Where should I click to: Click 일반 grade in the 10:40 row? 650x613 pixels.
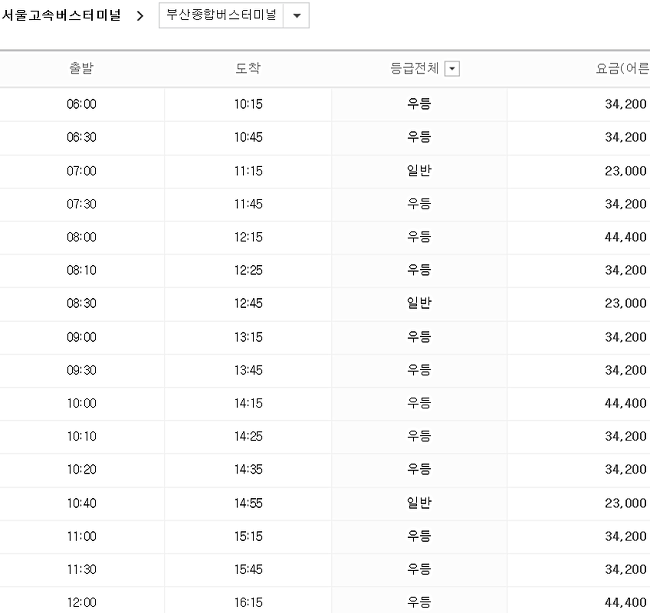coord(419,503)
